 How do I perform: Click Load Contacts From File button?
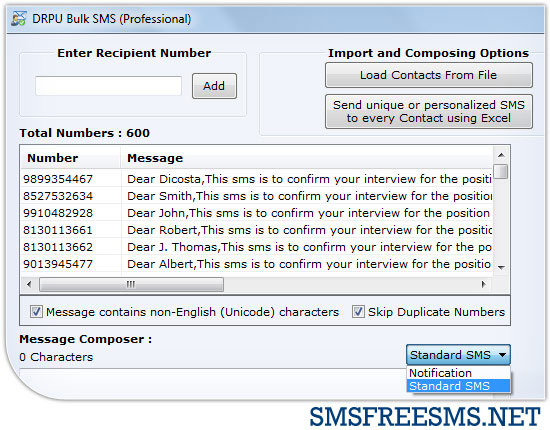[429, 75]
